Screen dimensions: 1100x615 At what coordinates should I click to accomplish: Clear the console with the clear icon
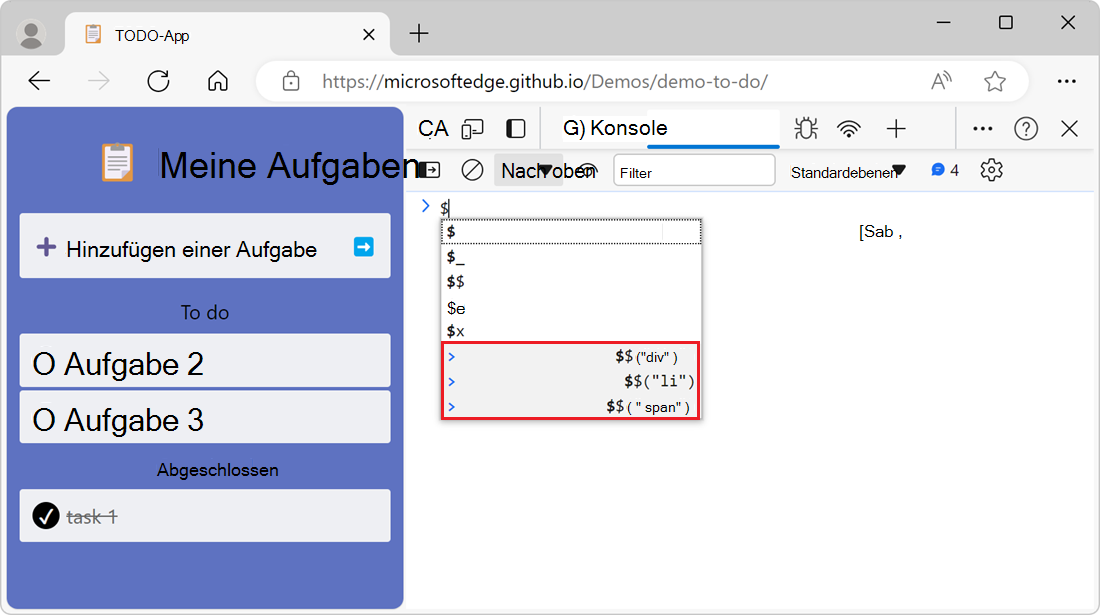click(471, 170)
